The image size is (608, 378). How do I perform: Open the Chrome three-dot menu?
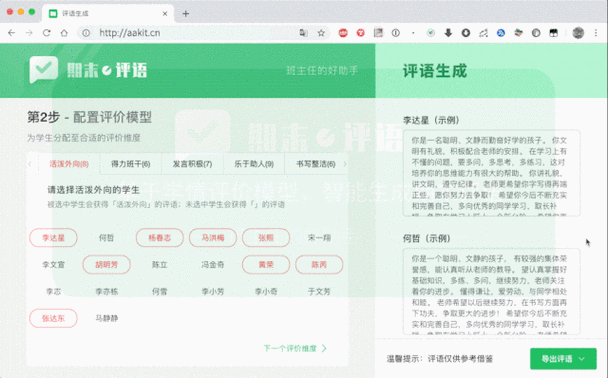coord(596,33)
